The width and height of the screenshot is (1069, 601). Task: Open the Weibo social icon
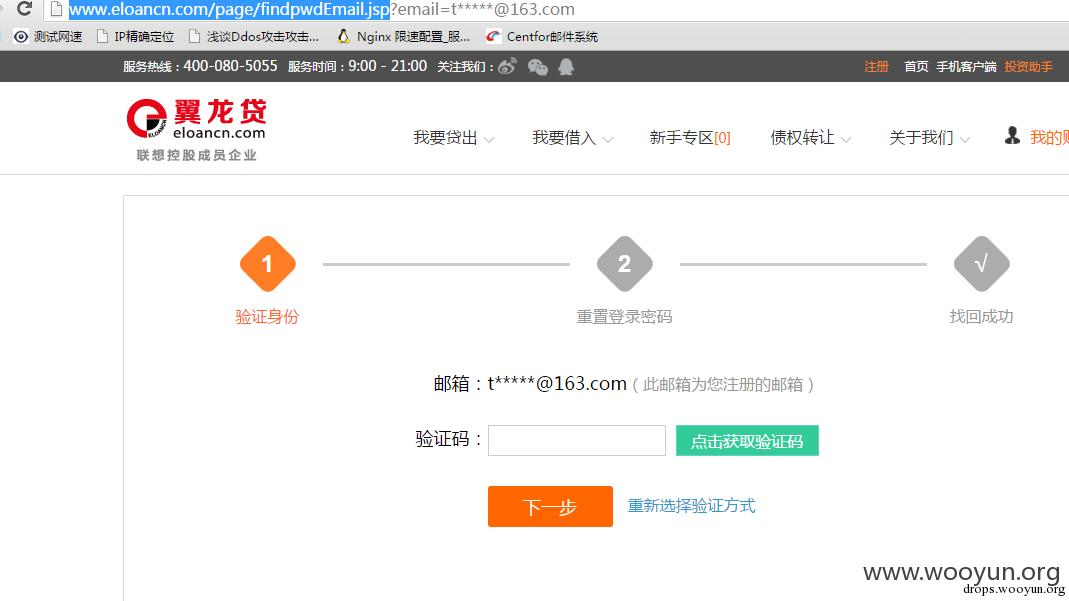(507, 67)
